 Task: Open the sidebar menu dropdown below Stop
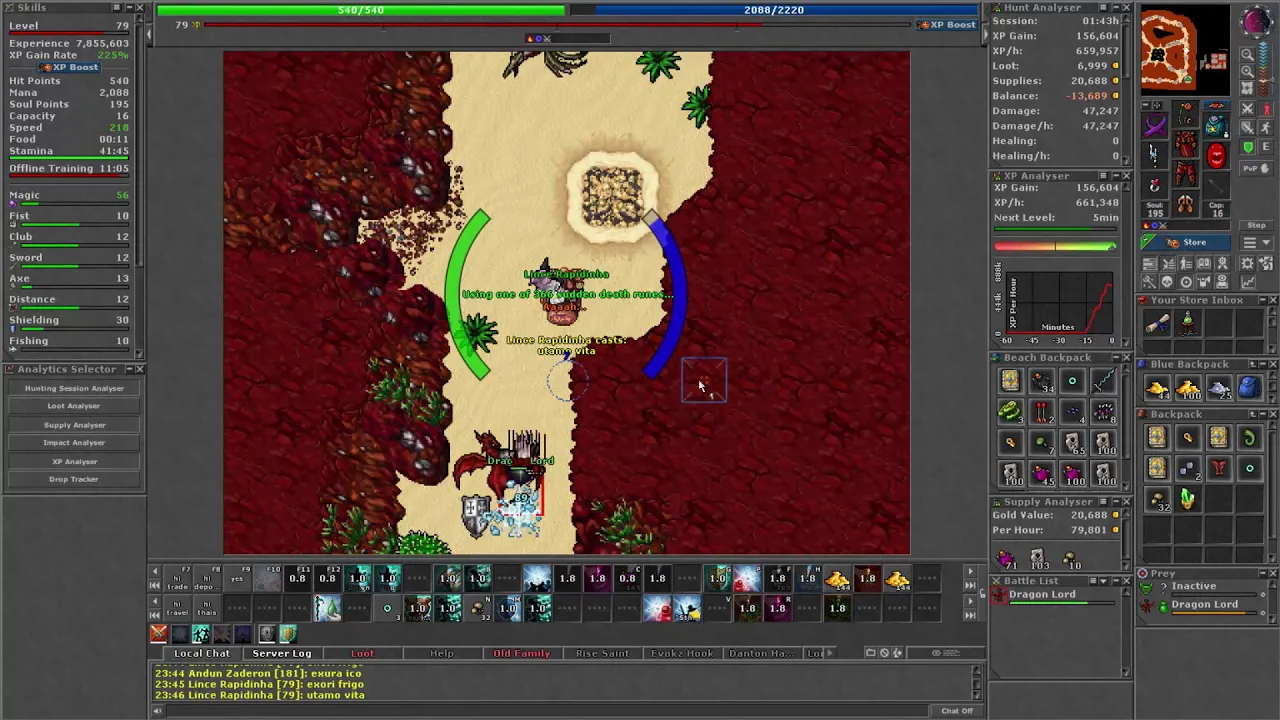pyautogui.click(x=1257, y=242)
